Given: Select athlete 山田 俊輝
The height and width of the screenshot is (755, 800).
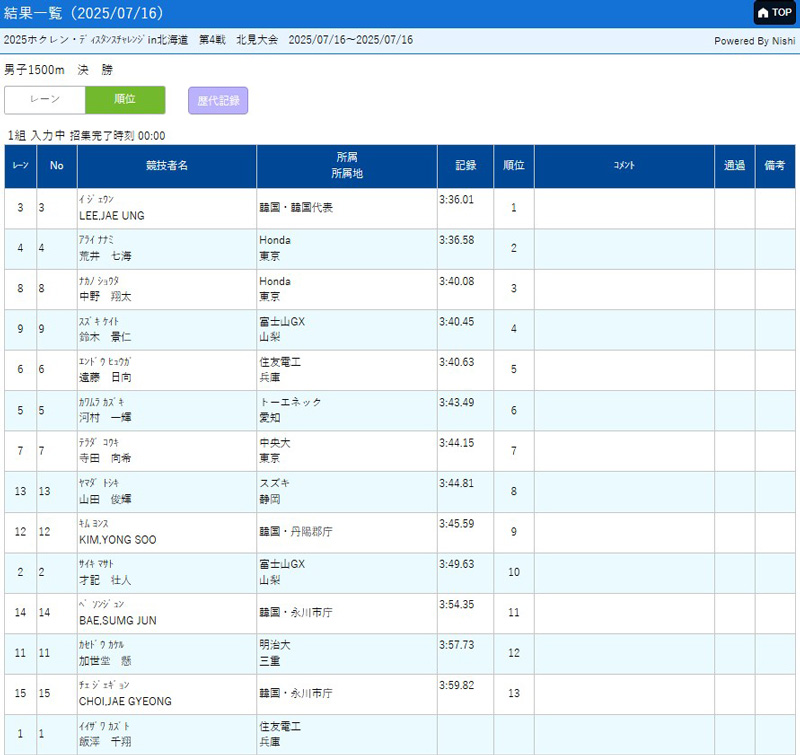Looking at the screenshot, I should tap(105, 499).
